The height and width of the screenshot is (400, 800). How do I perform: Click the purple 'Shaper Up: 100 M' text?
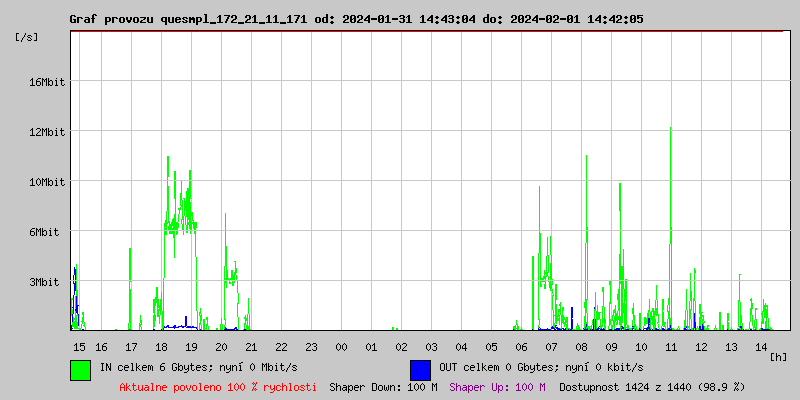coord(497,386)
